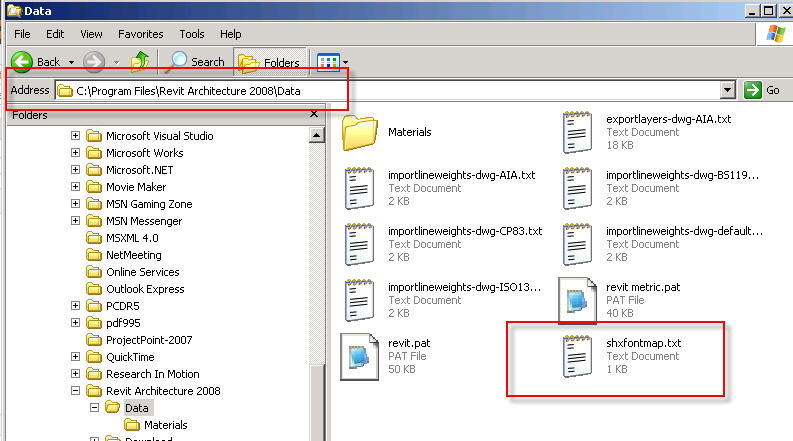Toggle the Folders pane button
The height and width of the screenshot is (441, 793).
270,62
